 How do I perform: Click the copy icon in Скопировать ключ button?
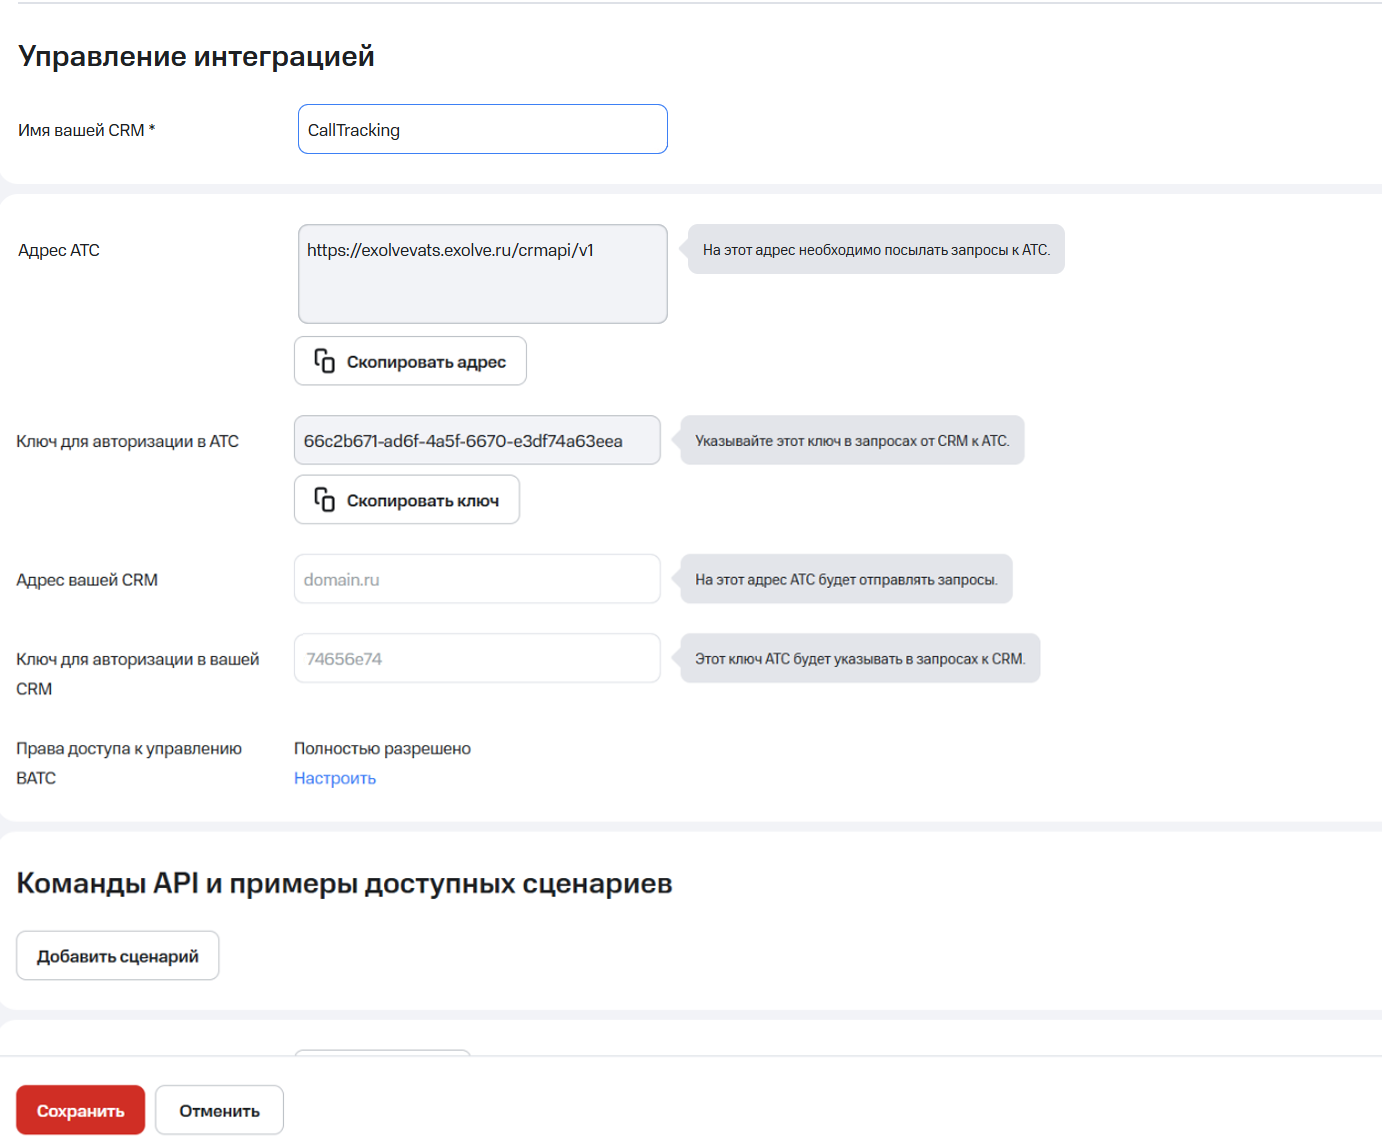click(324, 500)
